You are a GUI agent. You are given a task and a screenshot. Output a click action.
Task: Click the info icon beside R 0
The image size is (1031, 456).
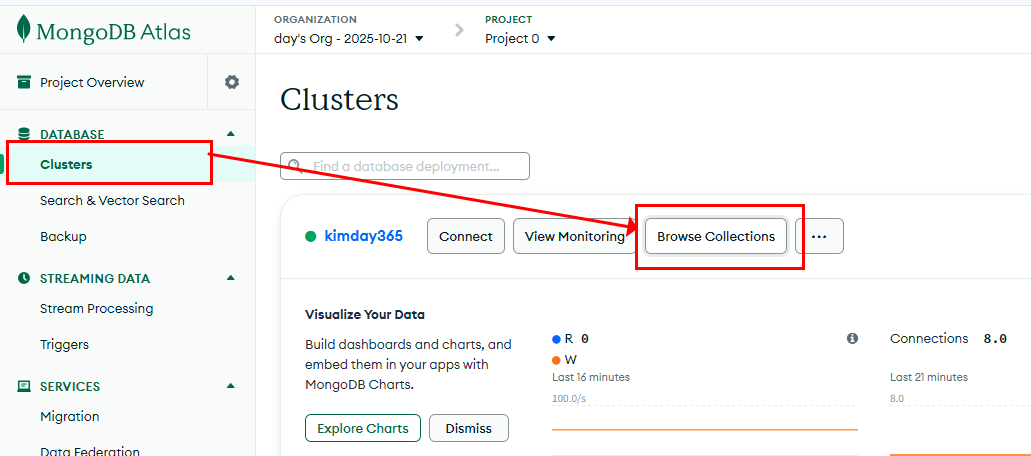pos(852,338)
